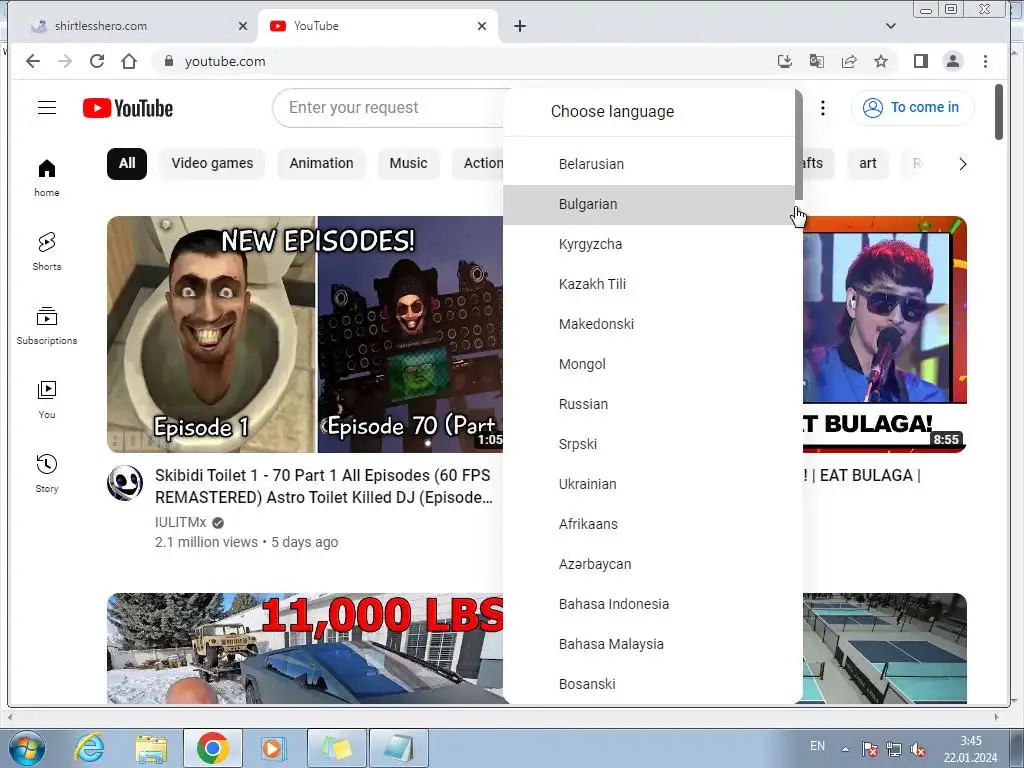Close the shirtlesshero.com tab
Image resolution: width=1024 pixels, height=768 pixels.
pos(242,26)
